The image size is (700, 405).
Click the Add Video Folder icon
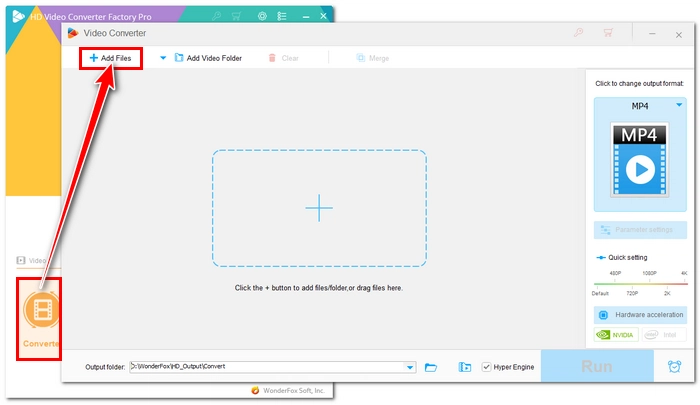point(179,58)
